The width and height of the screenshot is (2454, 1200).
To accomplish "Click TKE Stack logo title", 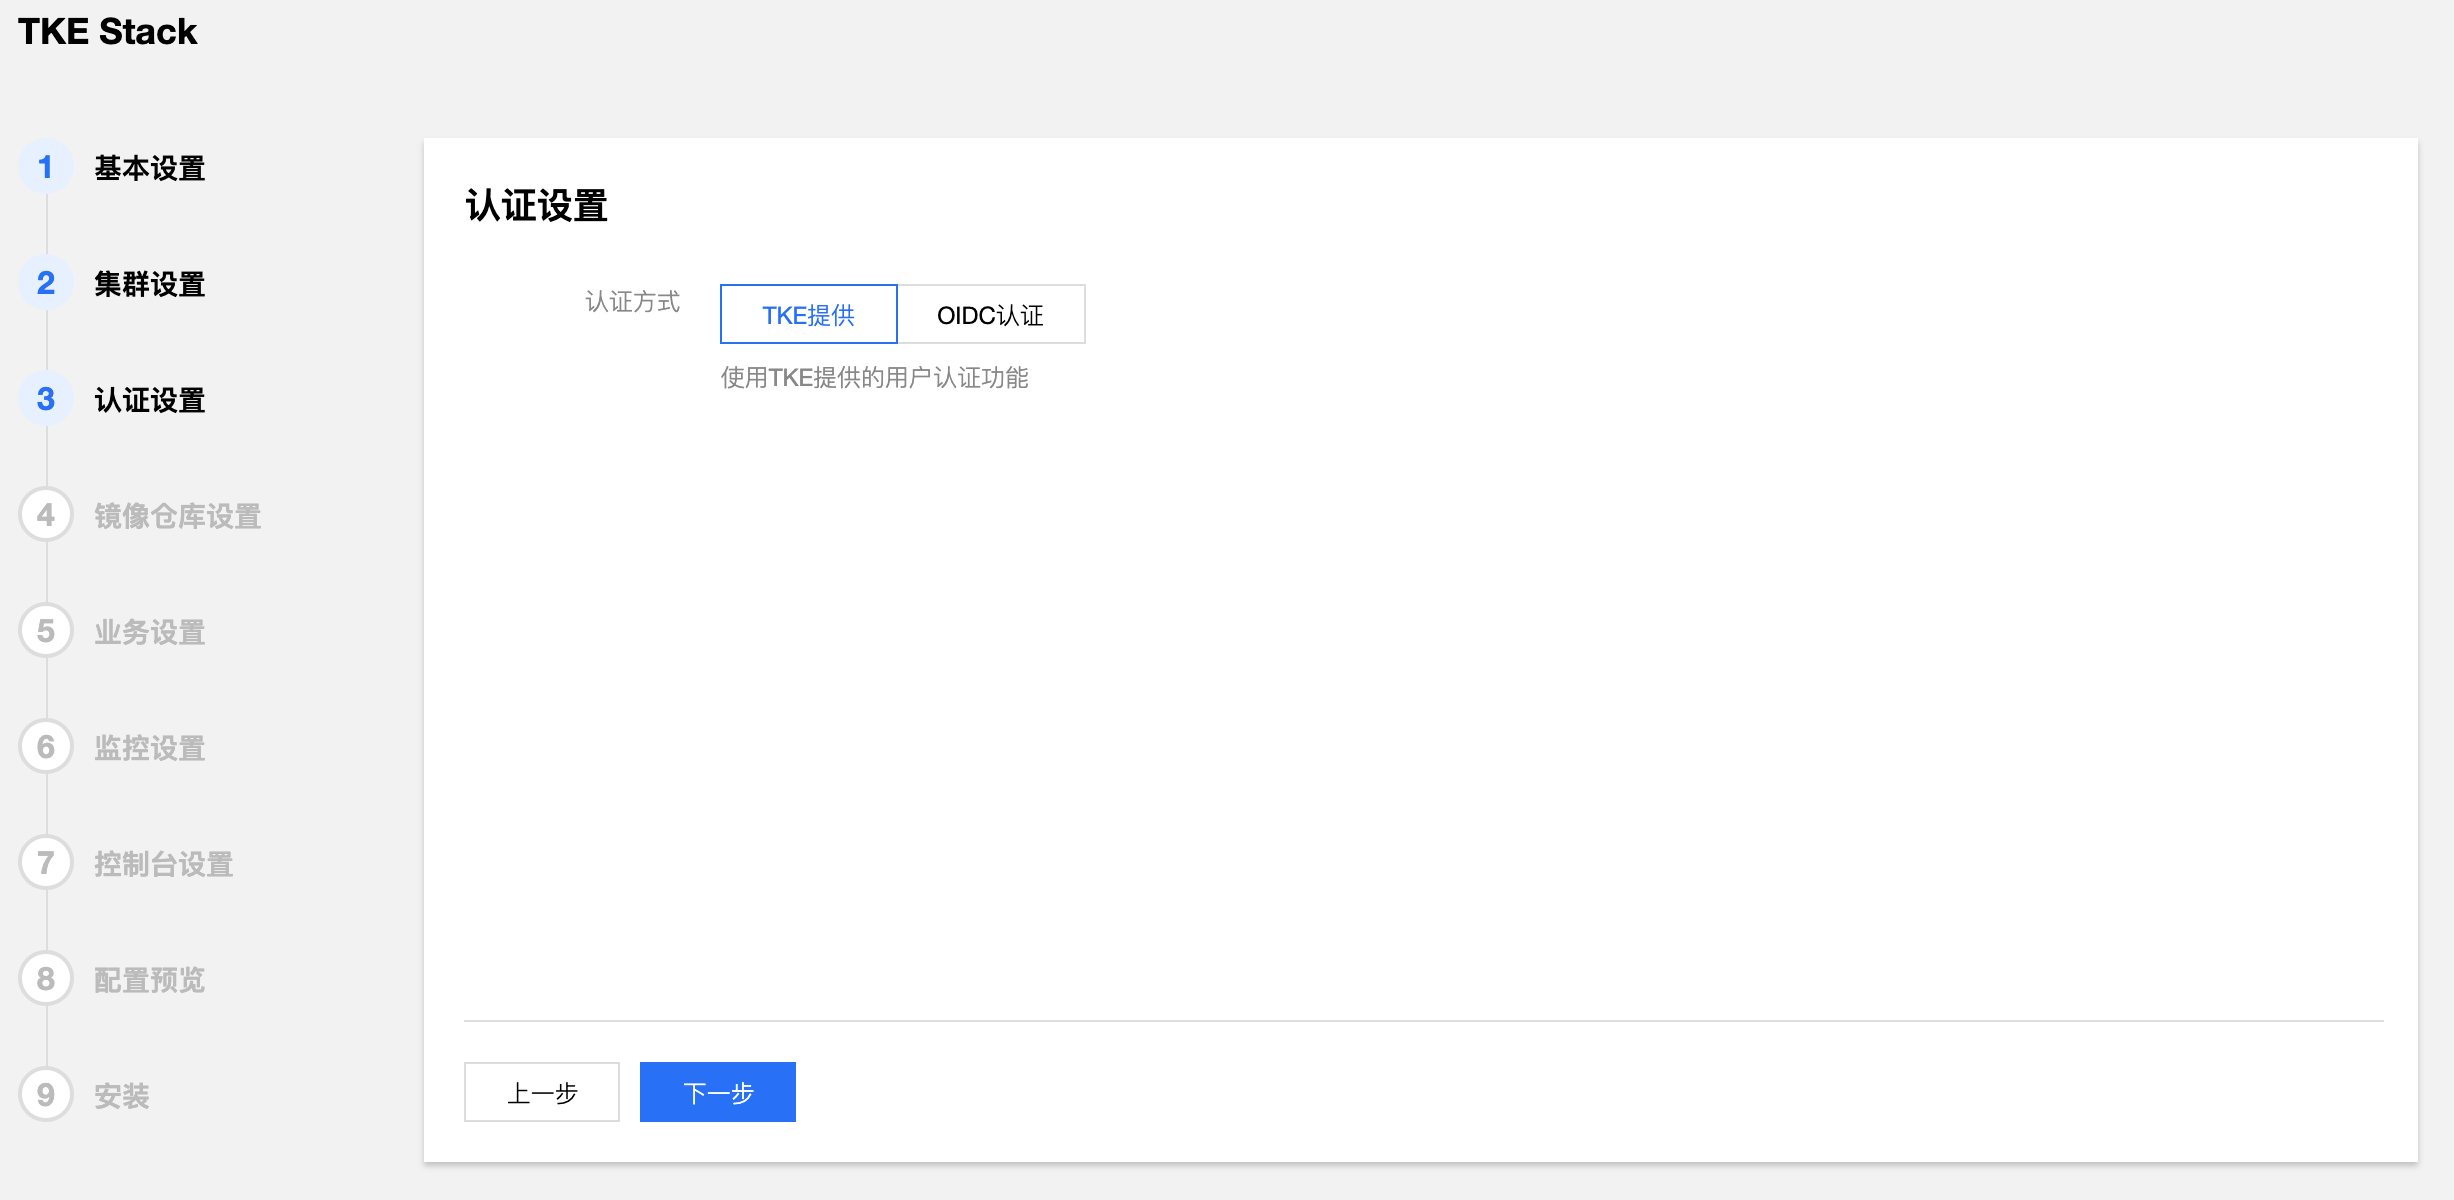I will pos(107,32).
